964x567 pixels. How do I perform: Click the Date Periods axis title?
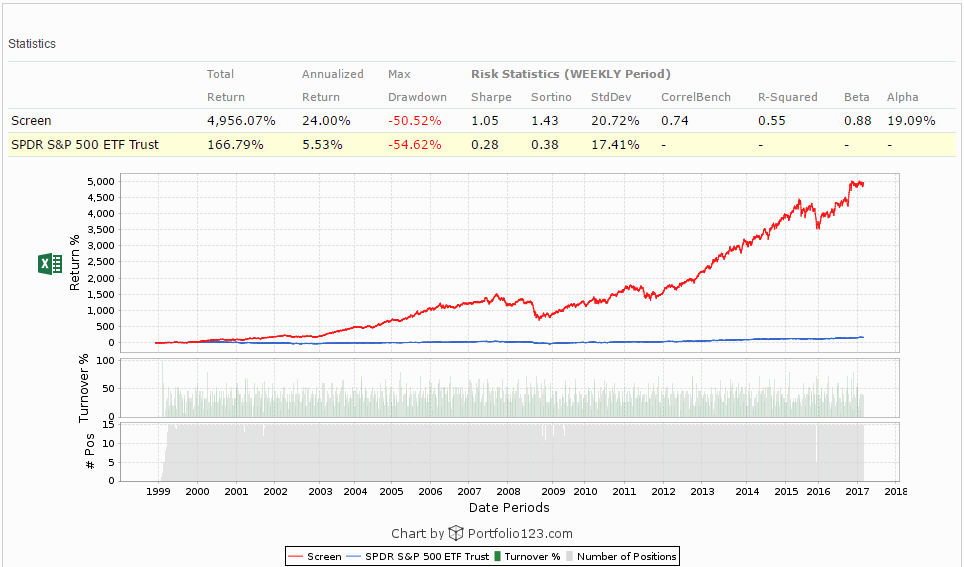click(x=509, y=507)
